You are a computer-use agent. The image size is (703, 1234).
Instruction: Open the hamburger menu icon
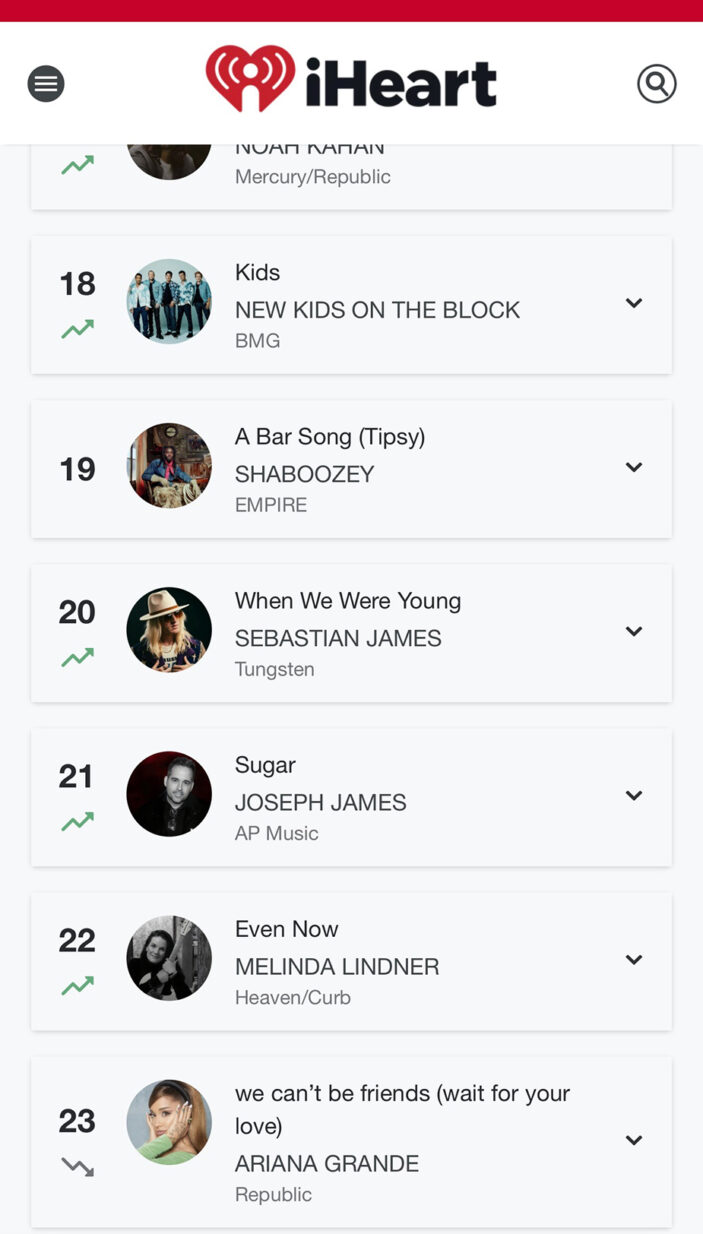(x=45, y=84)
